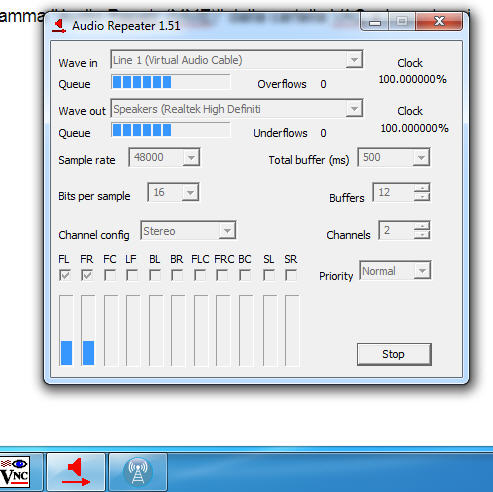Click the Channel config label
Image resolution: width=493 pixels, height=492 pixels.
point(94,235)
